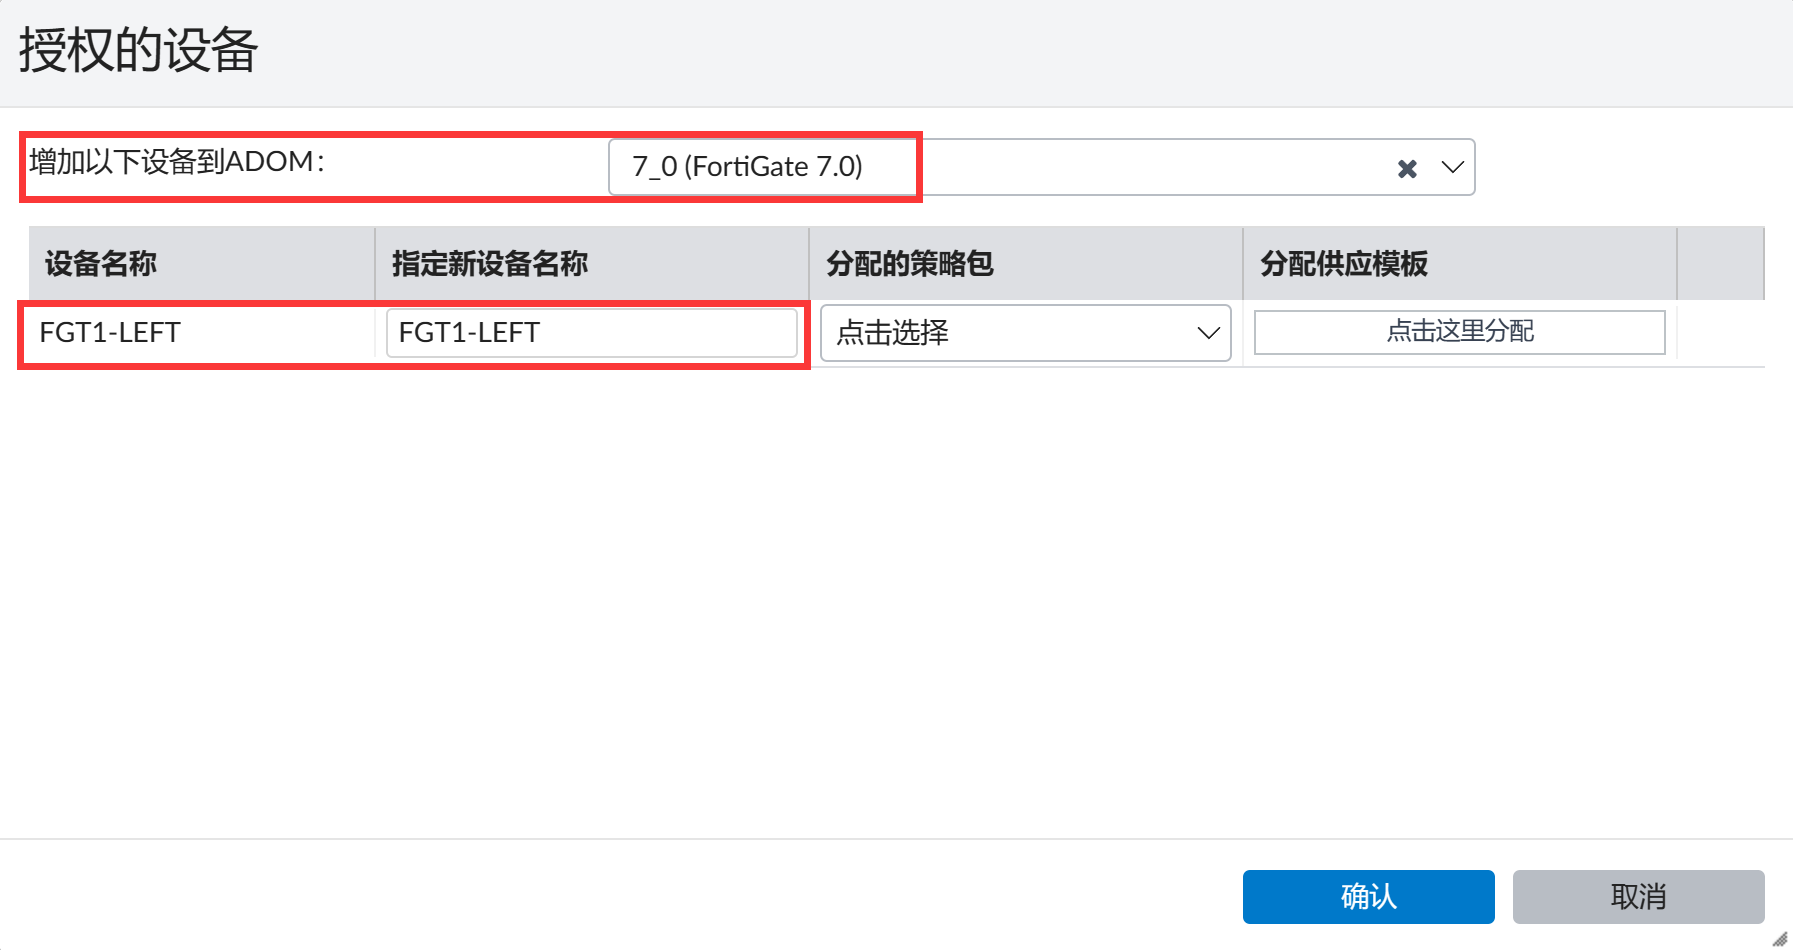Click the blank area below the device row
The height and width of the screenshot is (950, 1793).
(x=896, y=600)
